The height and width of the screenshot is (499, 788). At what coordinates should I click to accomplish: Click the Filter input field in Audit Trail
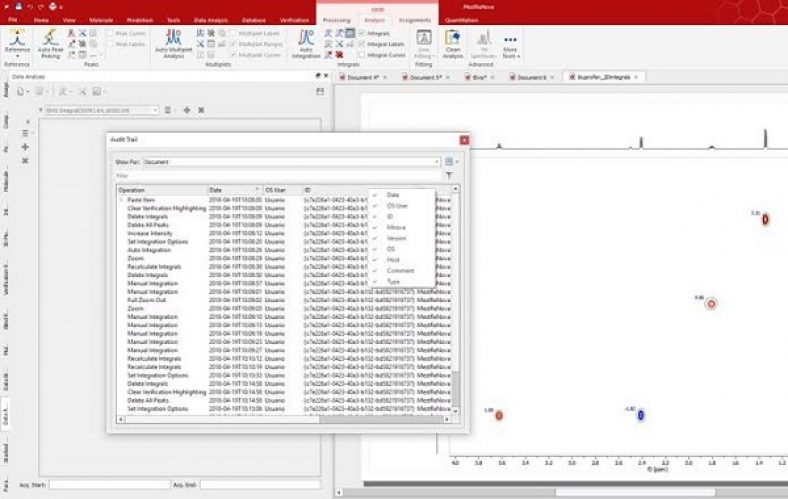pos(278,176)
